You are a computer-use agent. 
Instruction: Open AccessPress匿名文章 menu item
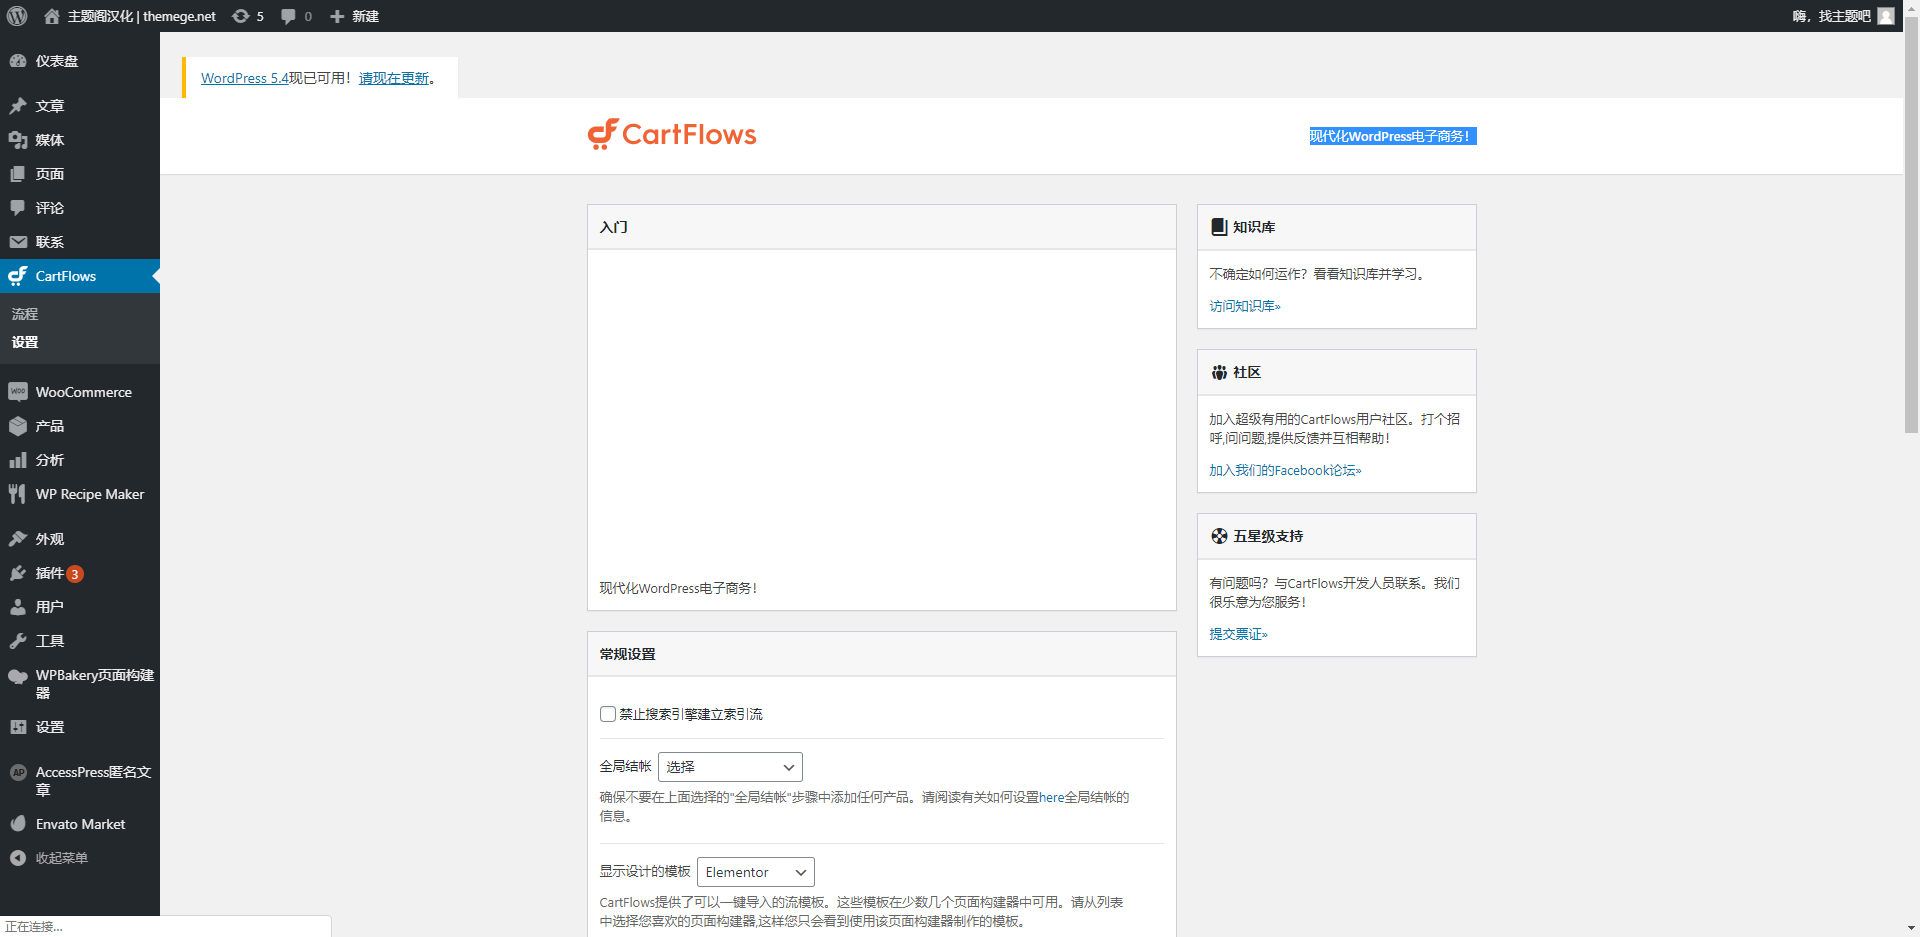coord(80,781)
